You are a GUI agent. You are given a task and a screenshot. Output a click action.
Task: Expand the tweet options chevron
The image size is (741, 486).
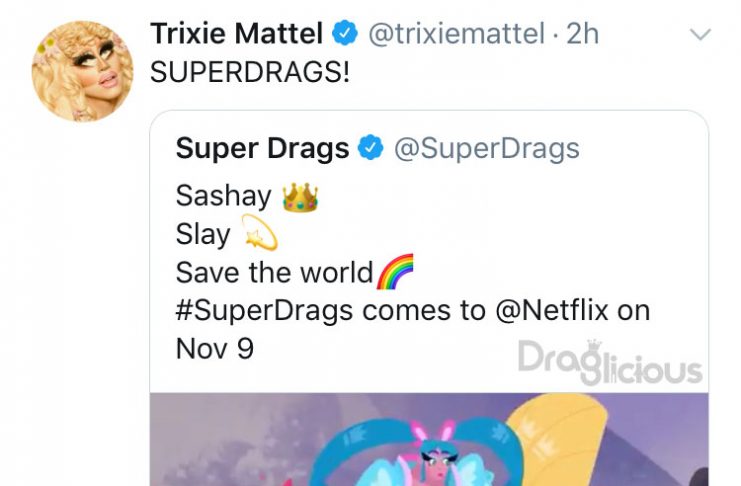tap(700, 35)
